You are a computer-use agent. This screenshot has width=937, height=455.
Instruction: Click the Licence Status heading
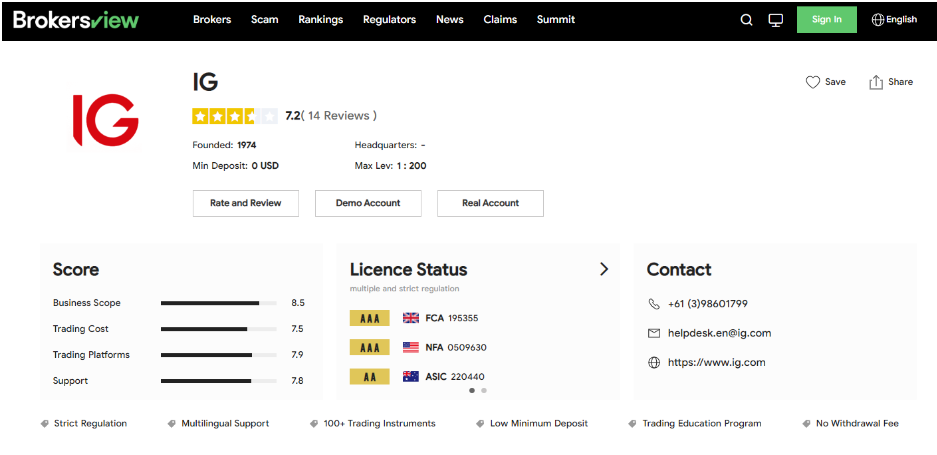pos(409,269)
